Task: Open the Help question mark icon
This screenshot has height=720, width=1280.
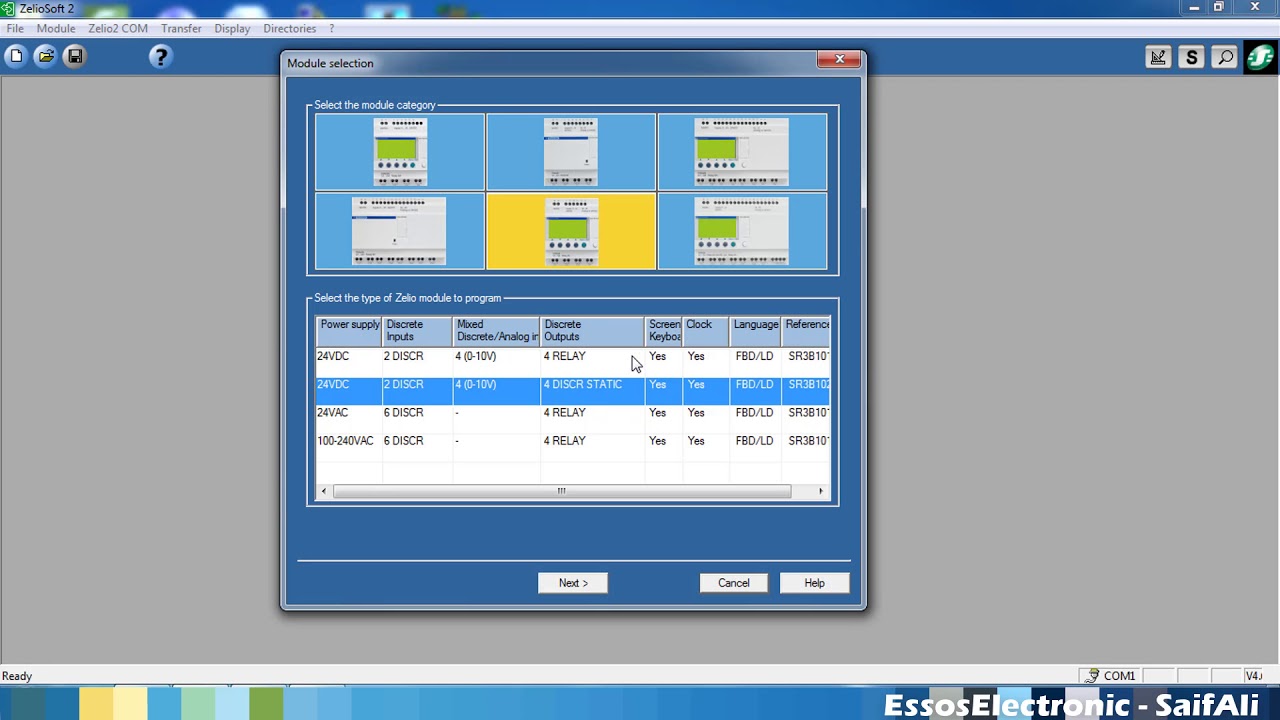Action: [x=160, y=57]
